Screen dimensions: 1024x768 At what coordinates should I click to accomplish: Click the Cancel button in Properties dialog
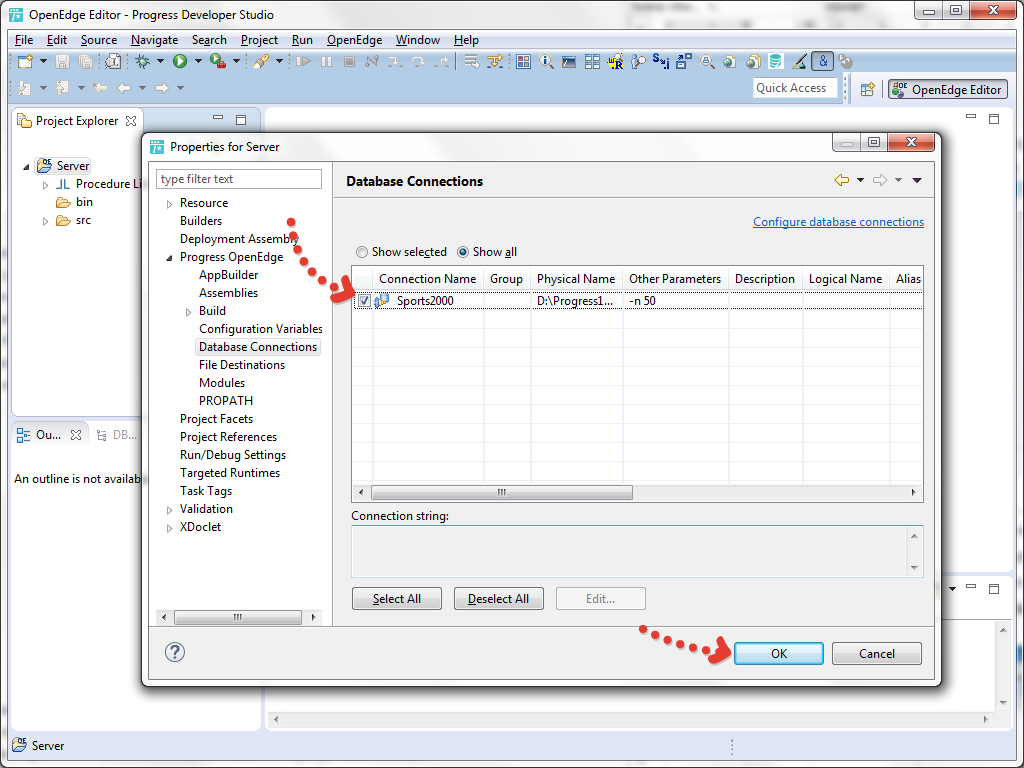[876, 653]
